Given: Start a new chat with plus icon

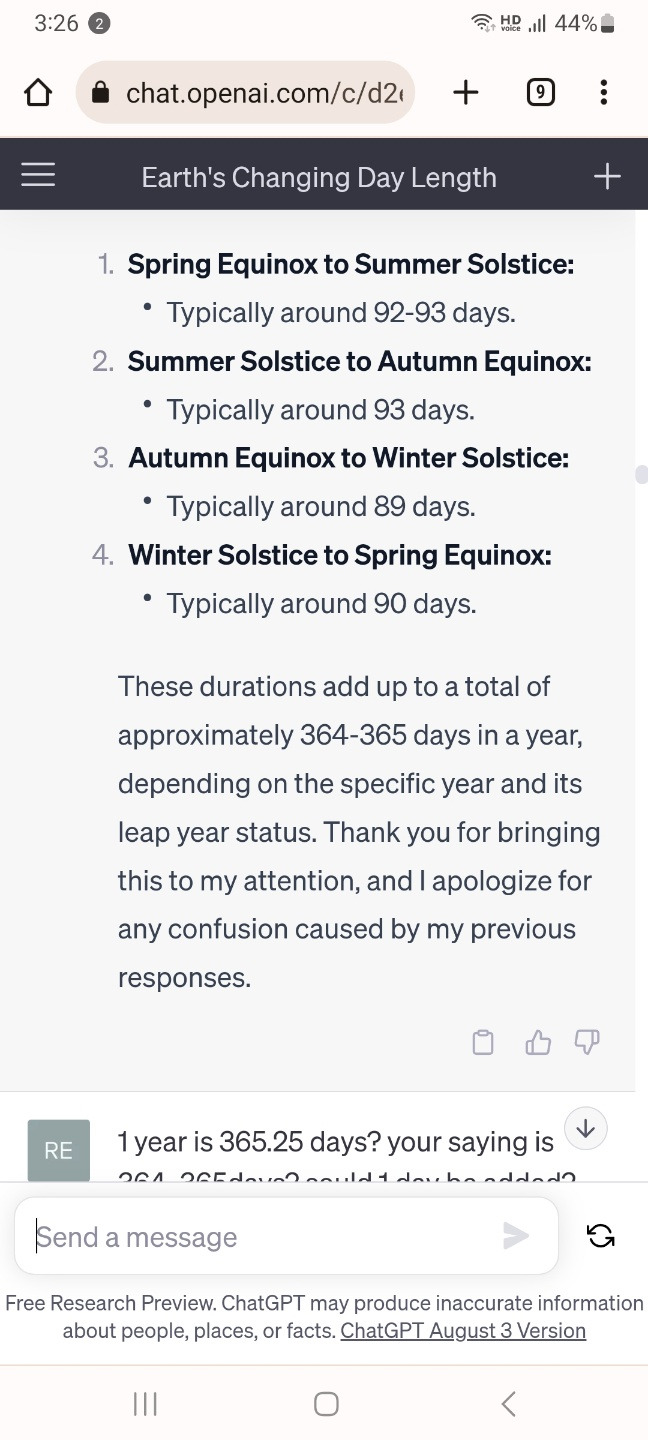Looking at the screenshot, I should pyautogui.click(x=607, y=177).
